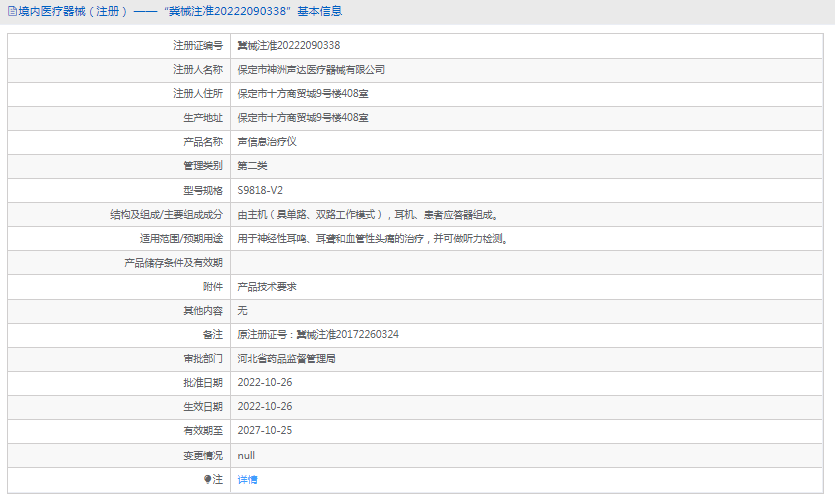The height and width of the screenshot is (498, 835).
Task: Click the 备注 label
Action: [x=212, y=334]
